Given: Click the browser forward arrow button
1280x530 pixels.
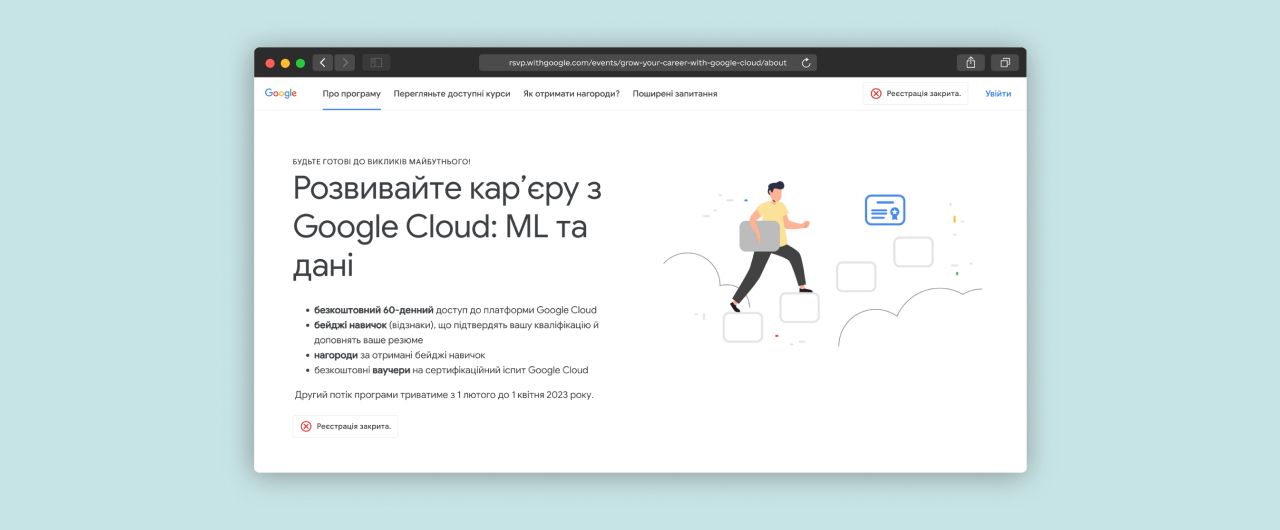Looking at the screenshot, I should 345,63.
